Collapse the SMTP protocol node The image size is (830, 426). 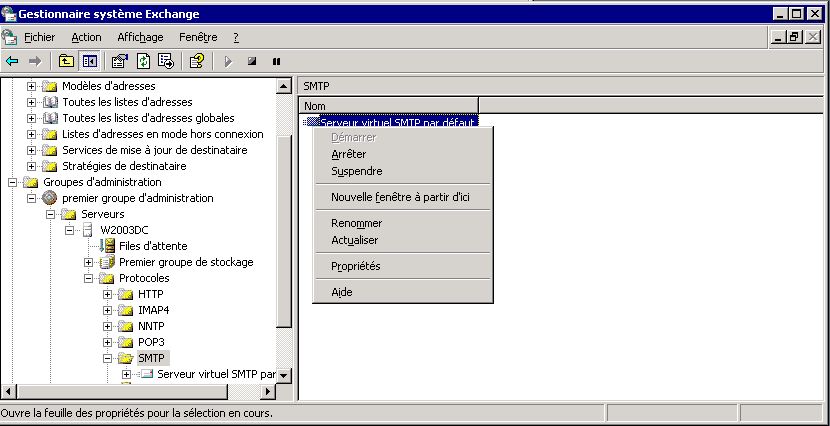[107, 358]
